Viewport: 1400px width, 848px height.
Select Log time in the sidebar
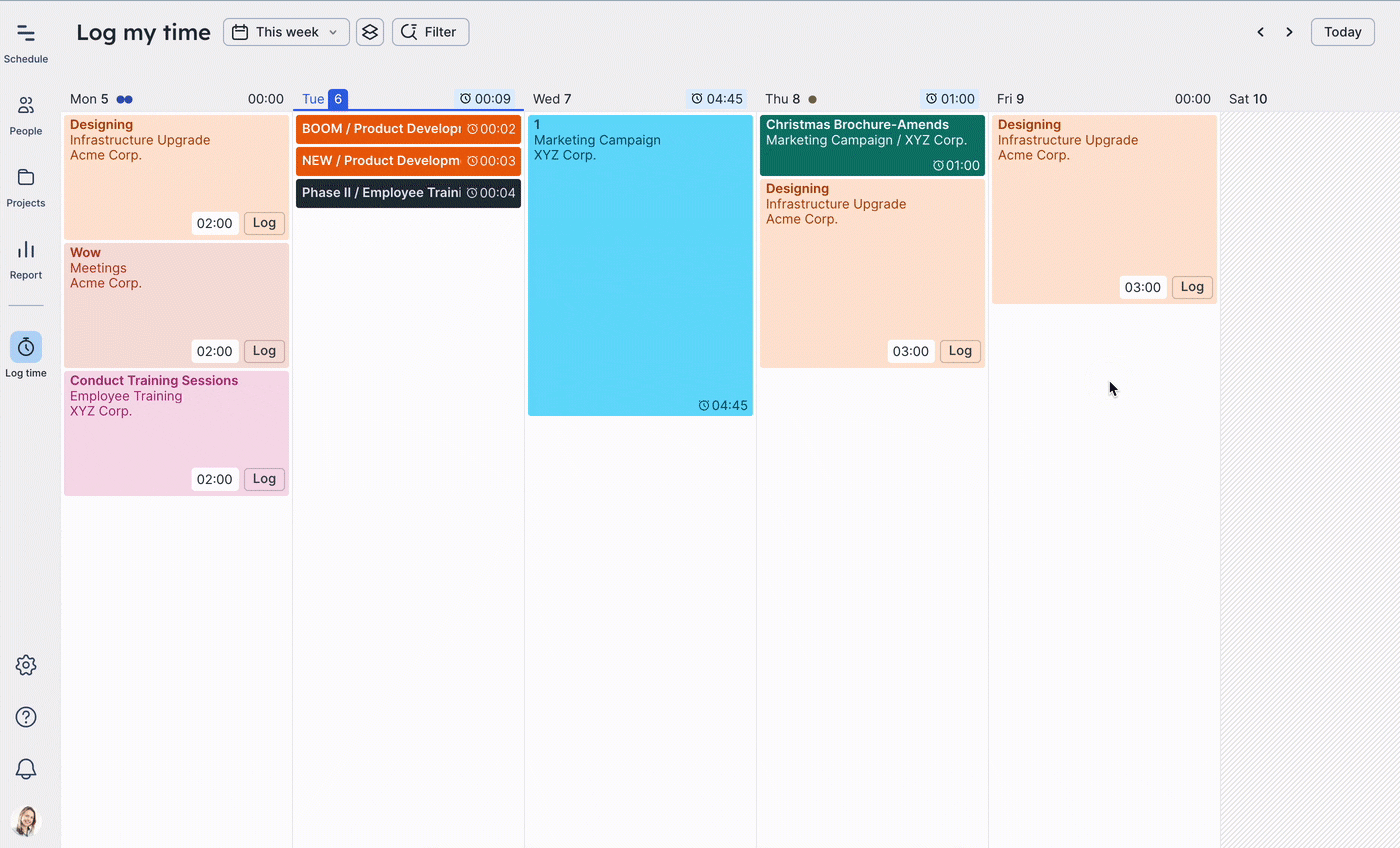[x=26, y=354]
